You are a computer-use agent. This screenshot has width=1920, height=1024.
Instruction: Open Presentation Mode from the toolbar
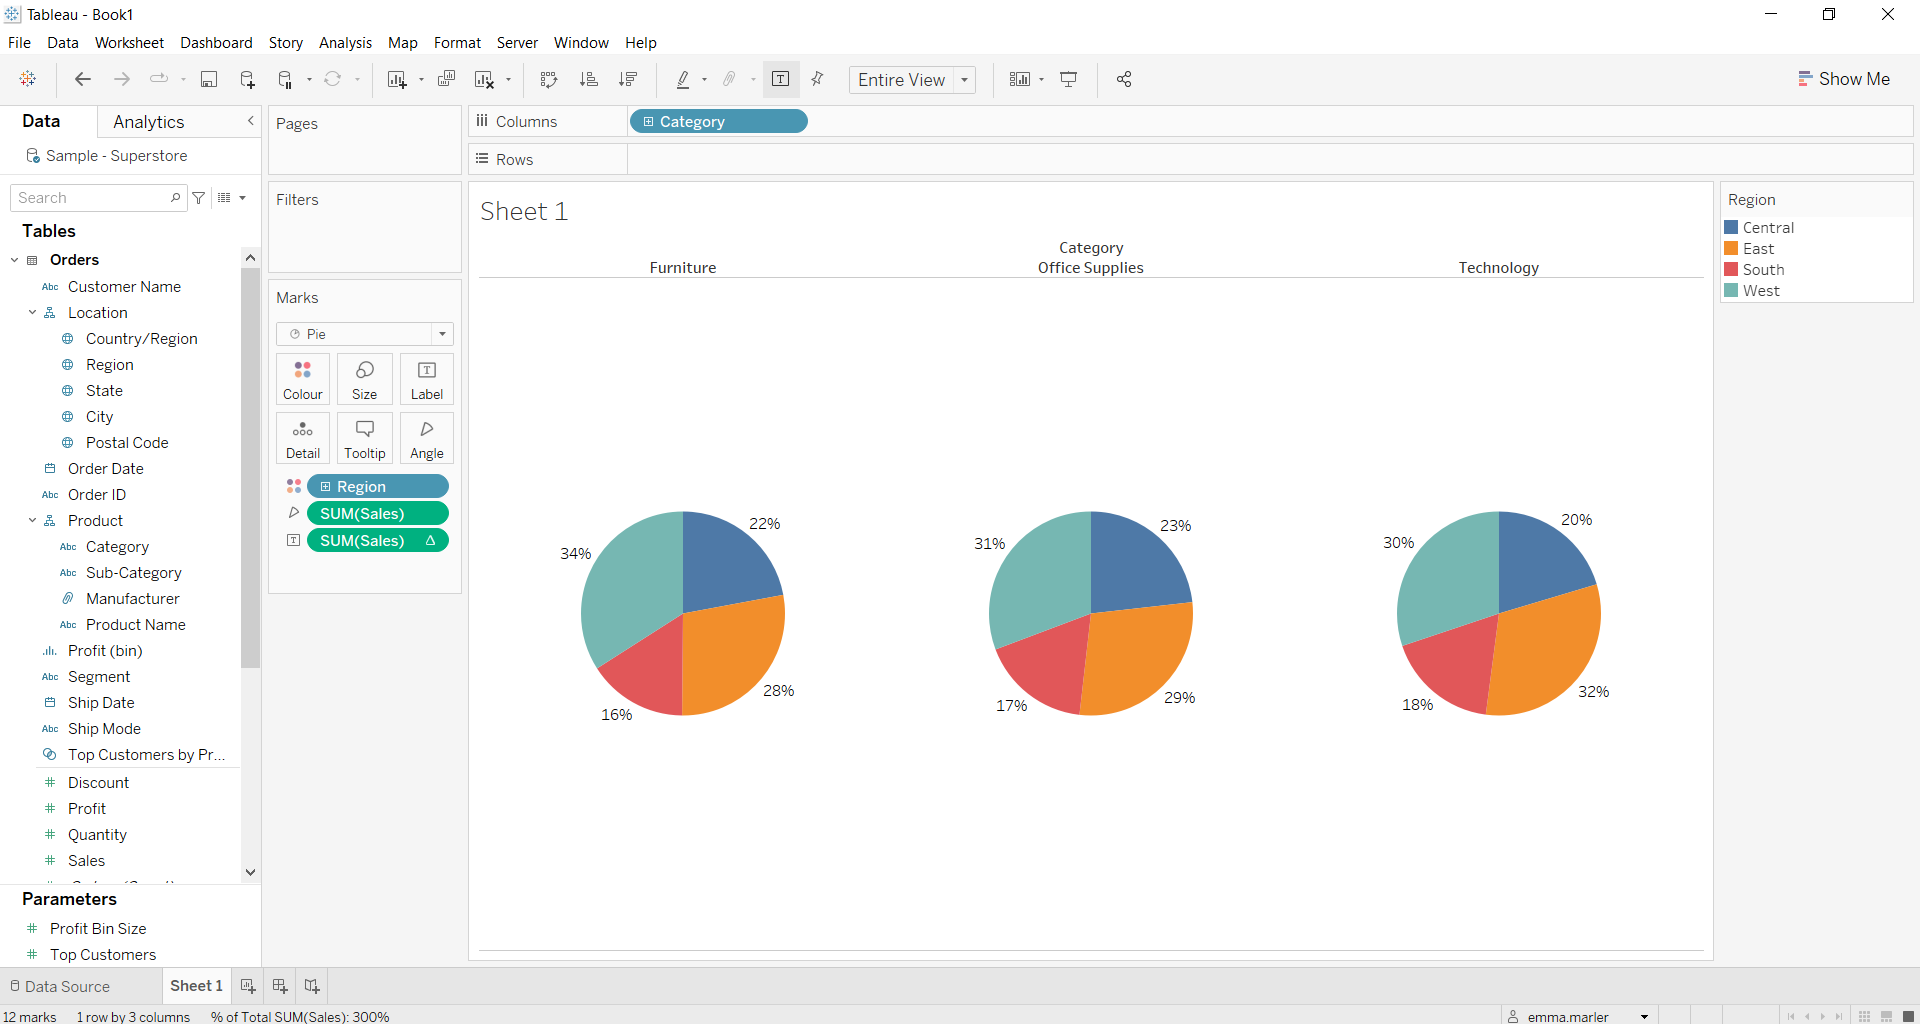tap(1069, 80)
